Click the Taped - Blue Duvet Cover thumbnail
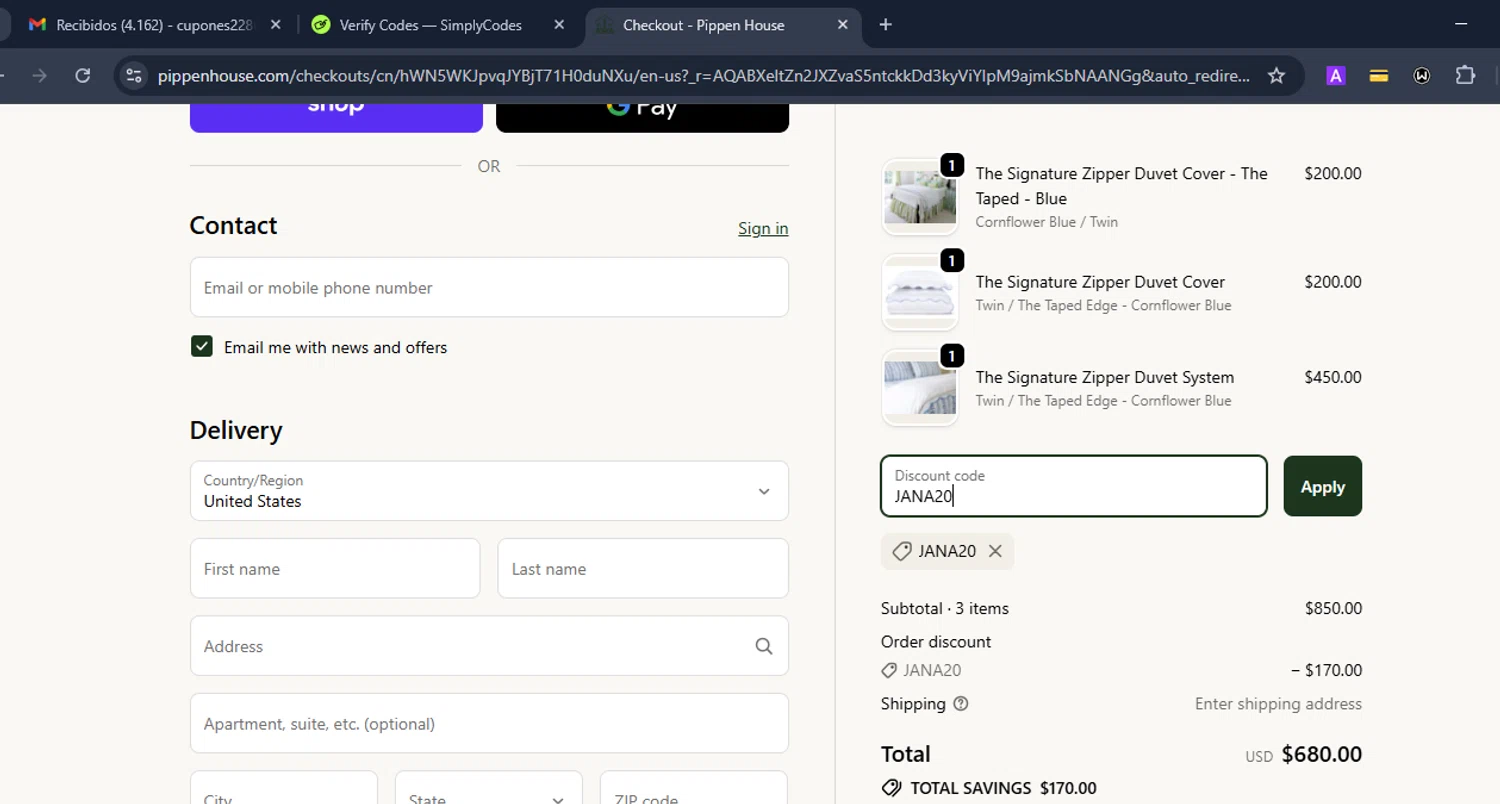1500x804 pixels. 920,197
